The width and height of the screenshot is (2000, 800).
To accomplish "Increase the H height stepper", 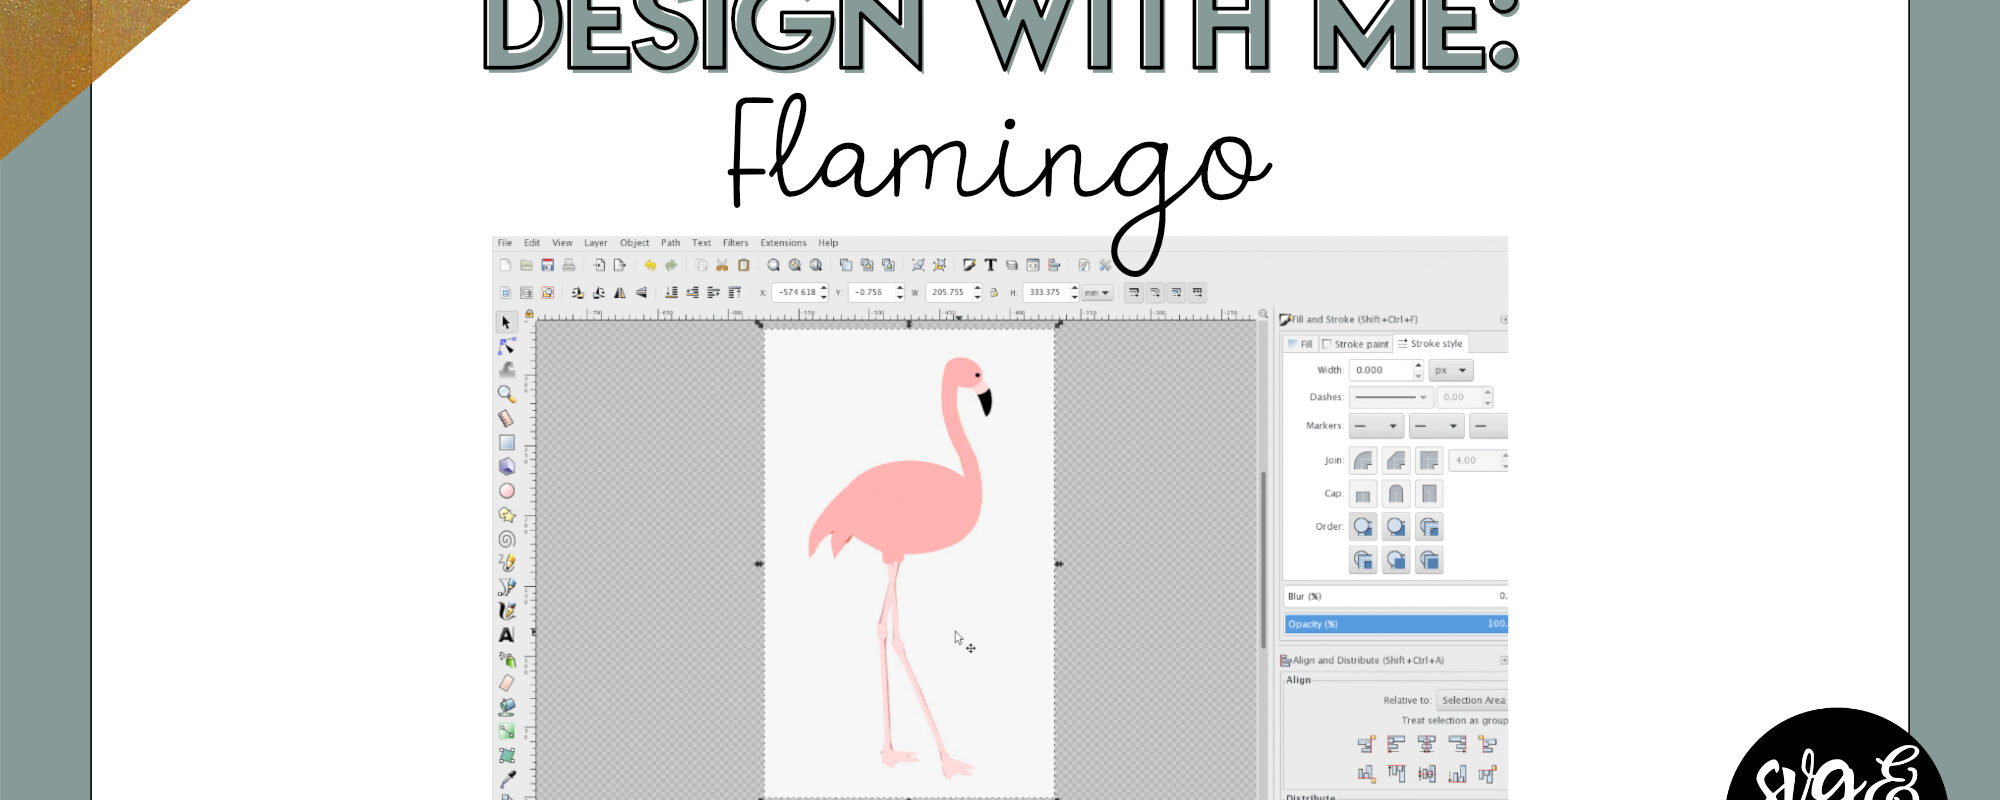I will pos(1074,289).
